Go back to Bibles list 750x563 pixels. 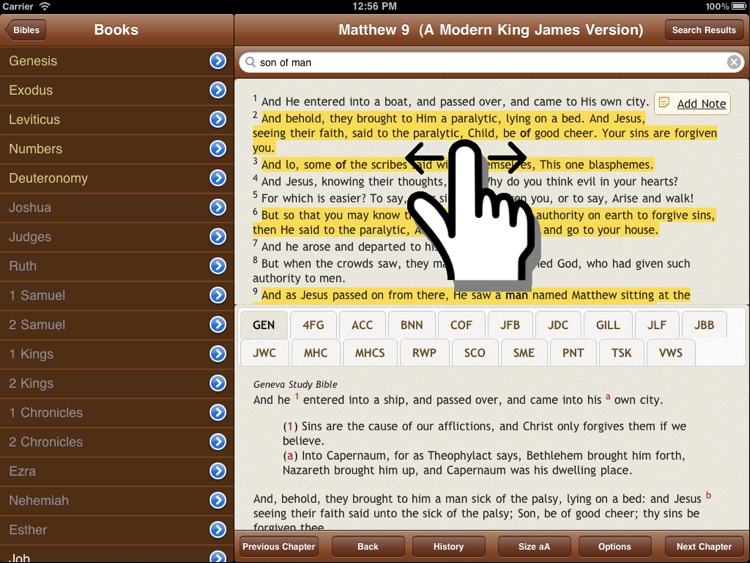[x=25, y=30]
